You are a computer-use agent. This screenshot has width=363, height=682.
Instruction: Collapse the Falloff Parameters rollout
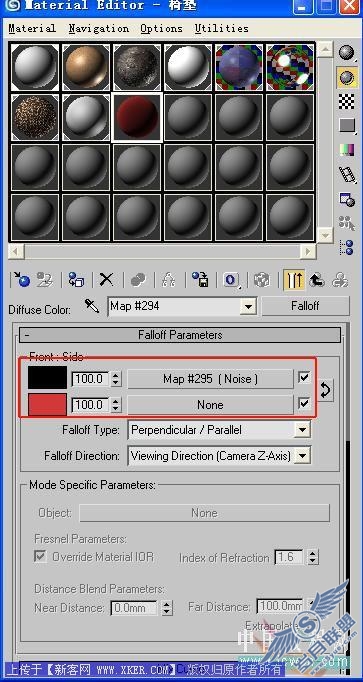click(180, 335)
